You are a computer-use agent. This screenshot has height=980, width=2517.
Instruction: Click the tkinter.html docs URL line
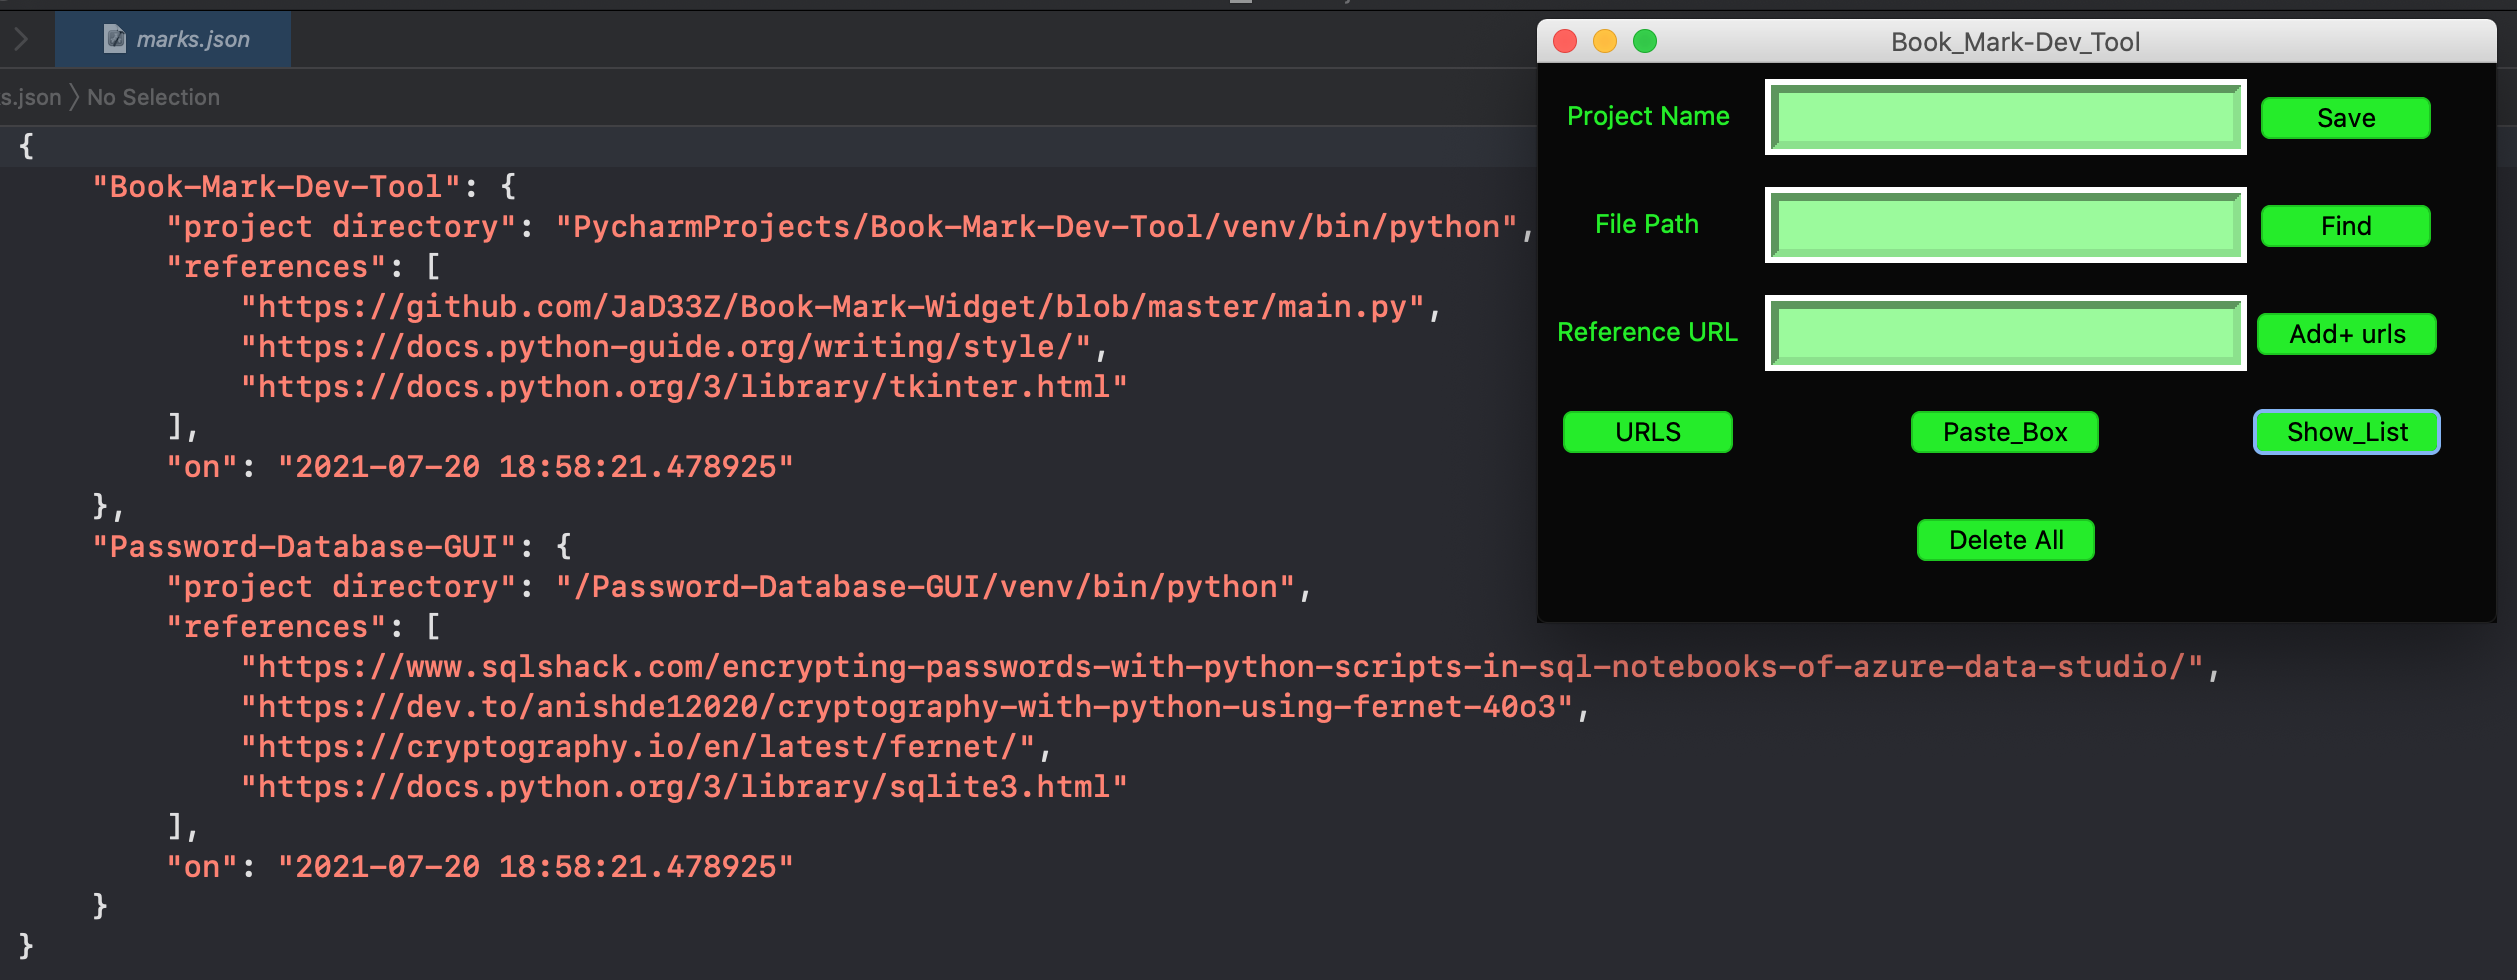pos(684,387)
